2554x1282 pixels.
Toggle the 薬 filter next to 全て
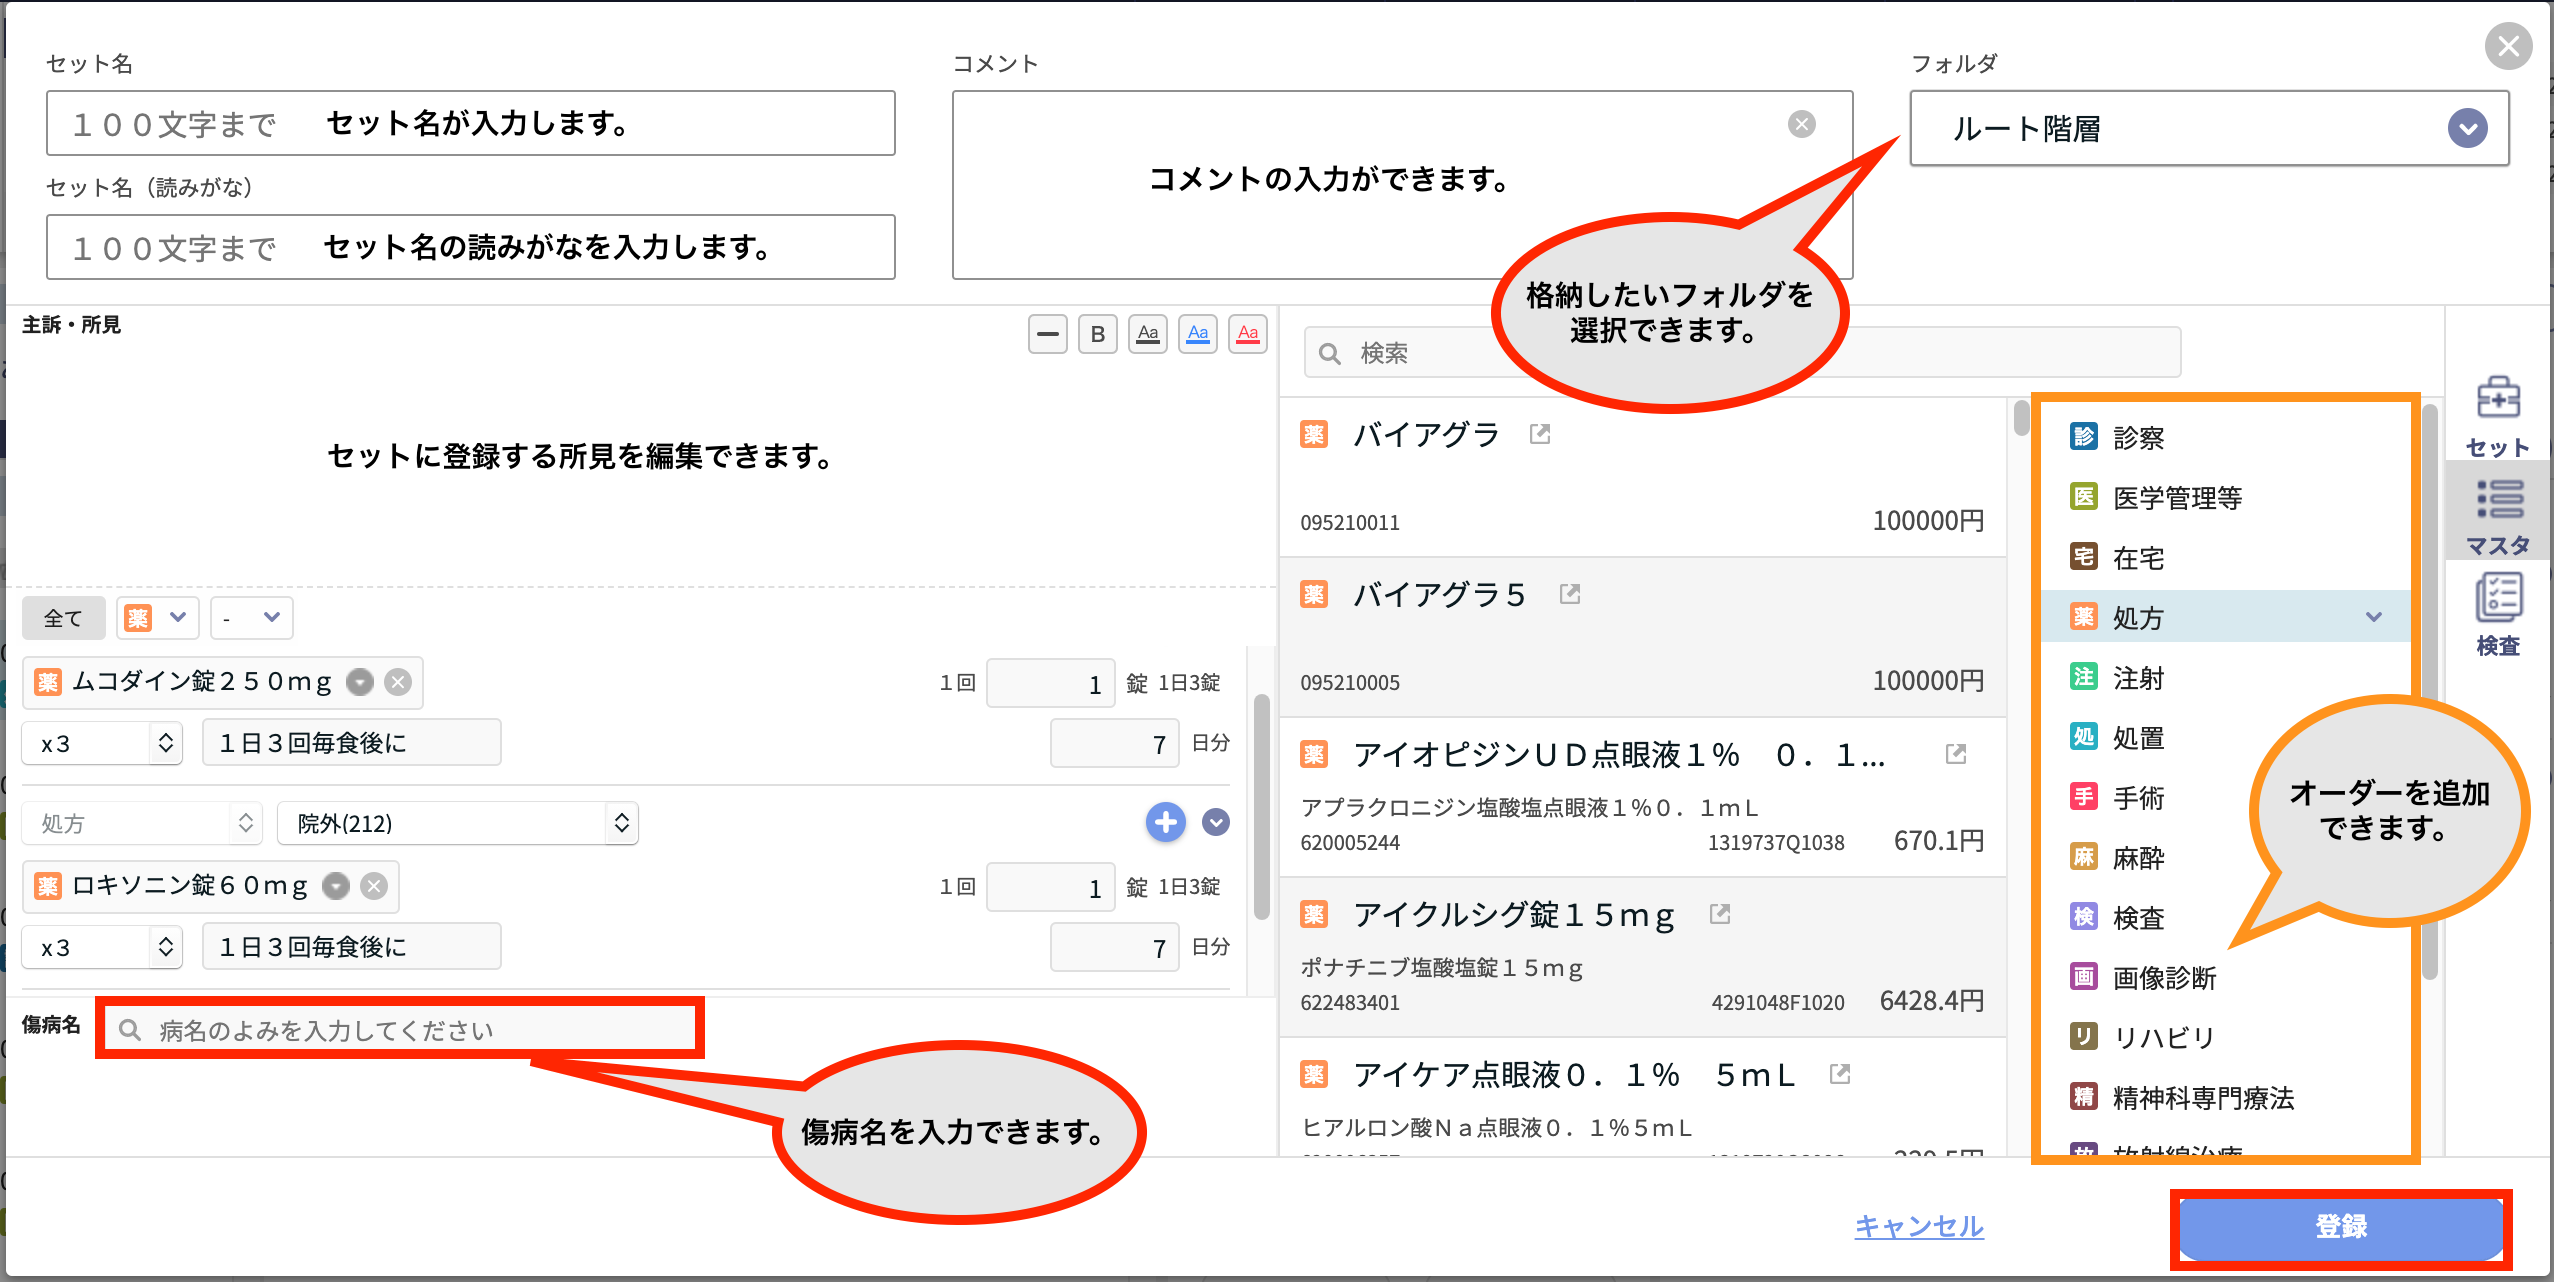click(x=156, y=617)
